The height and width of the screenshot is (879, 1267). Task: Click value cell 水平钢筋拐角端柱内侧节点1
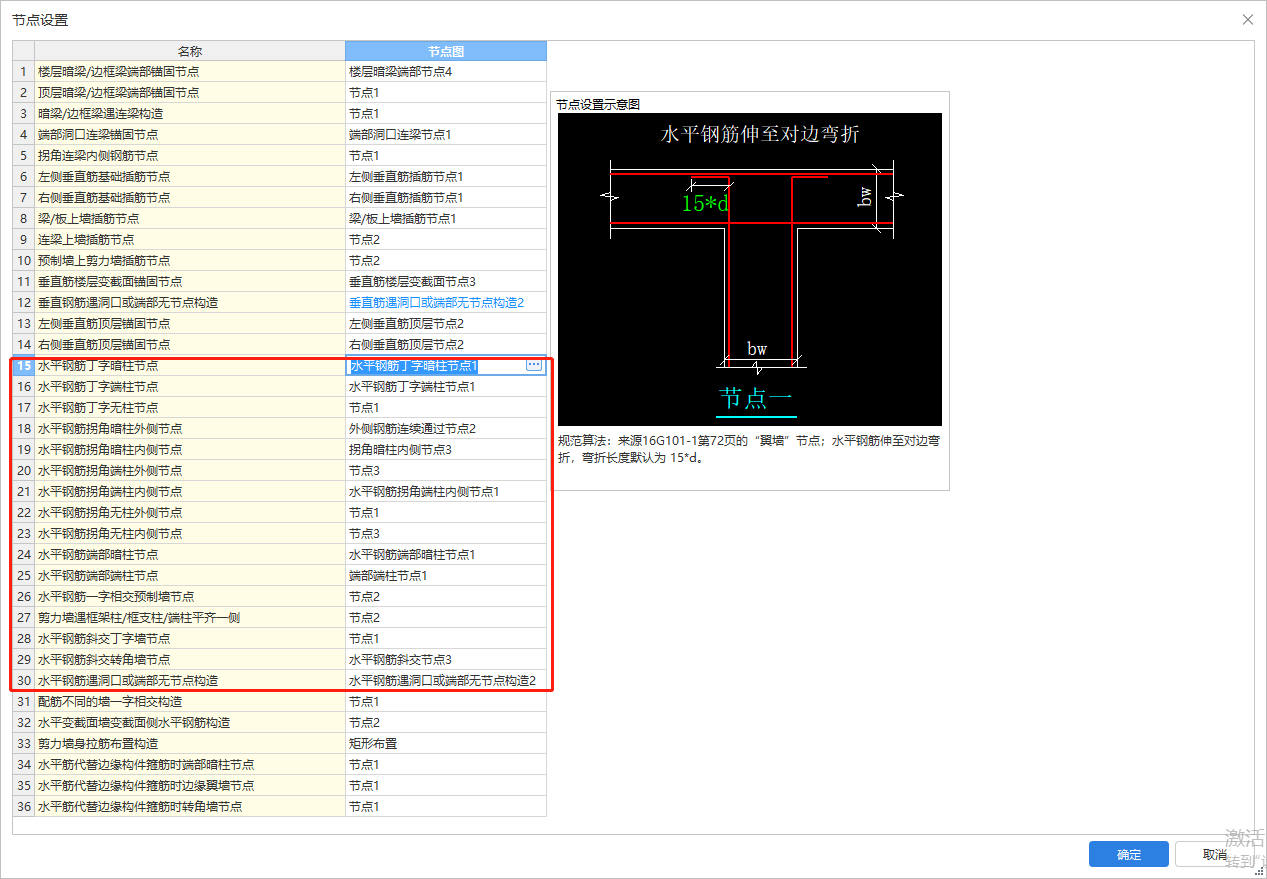click(x=446, y=492)
